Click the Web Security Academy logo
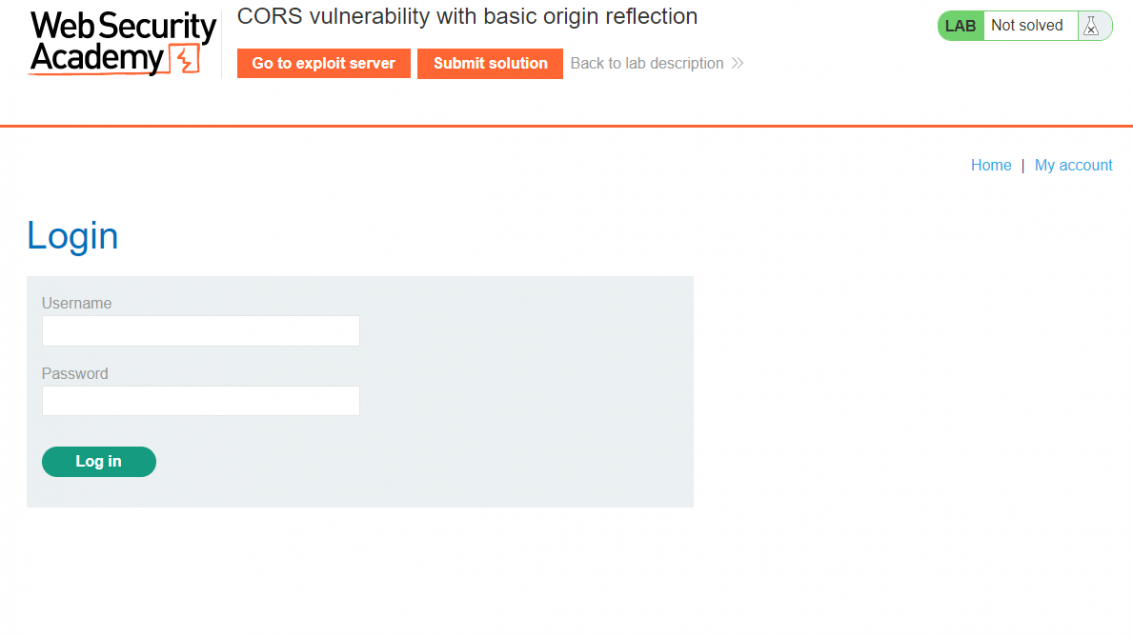 122,43
